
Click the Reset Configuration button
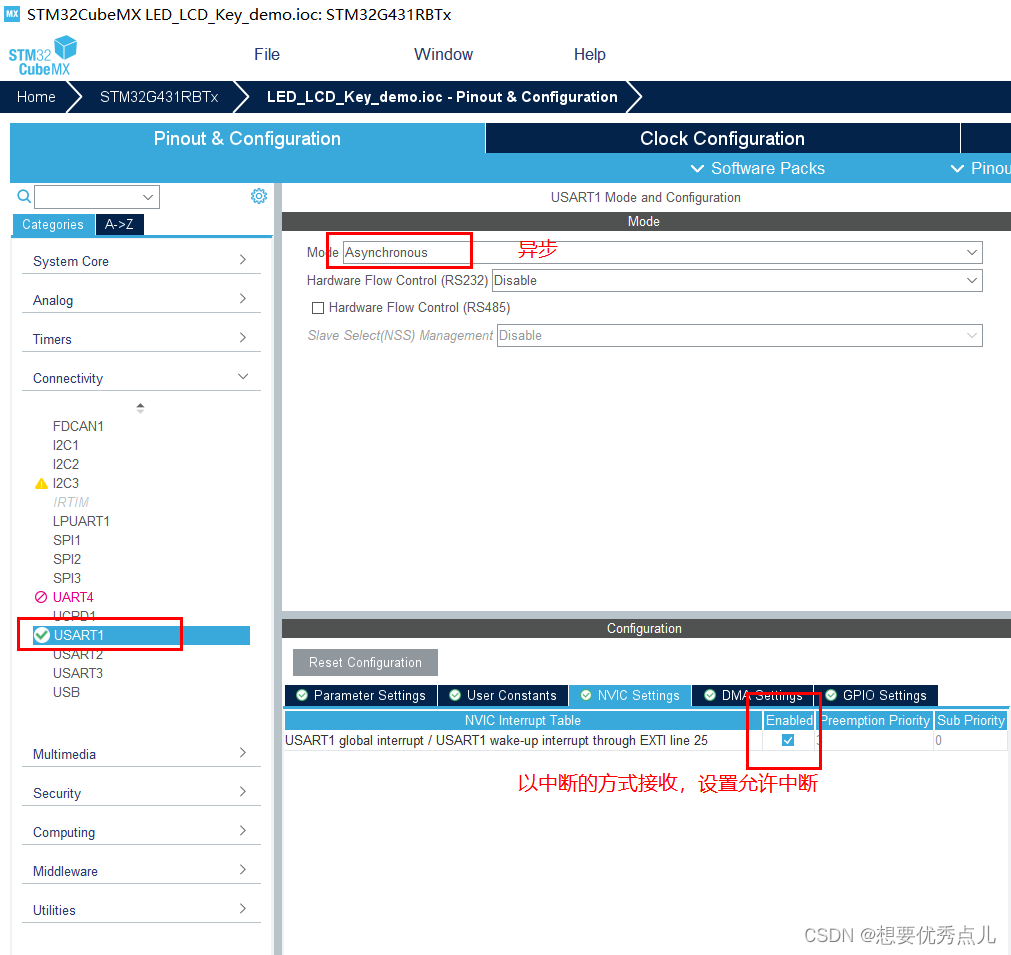[365, 662]
